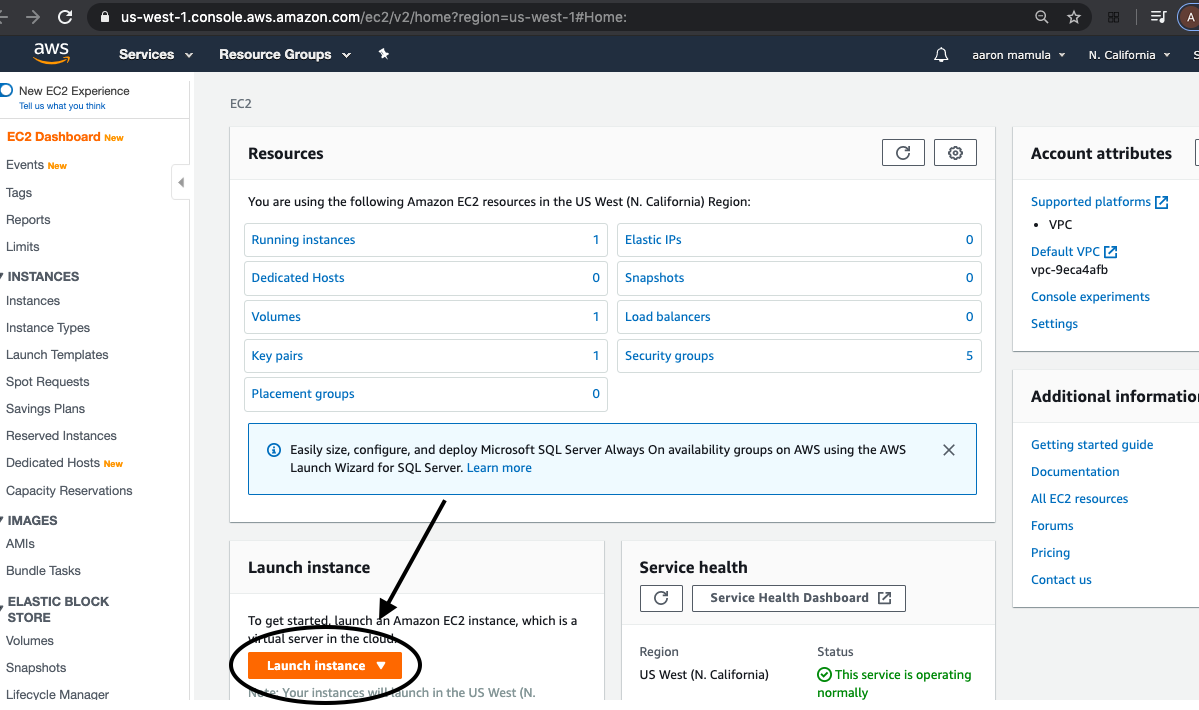Open Spot Requests in sidebar
Screen dimensions: 1199x710
point(47,381)
